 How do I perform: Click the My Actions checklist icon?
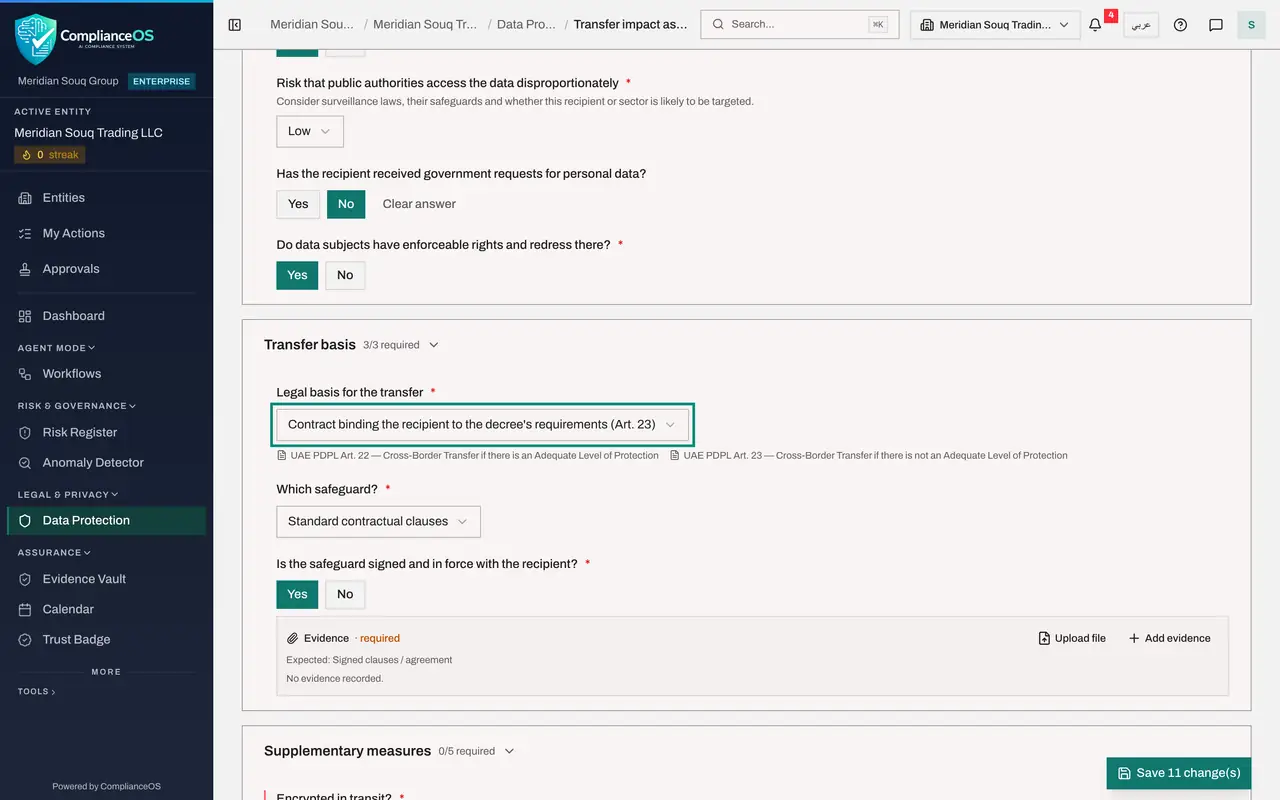[x=25, y=233]
